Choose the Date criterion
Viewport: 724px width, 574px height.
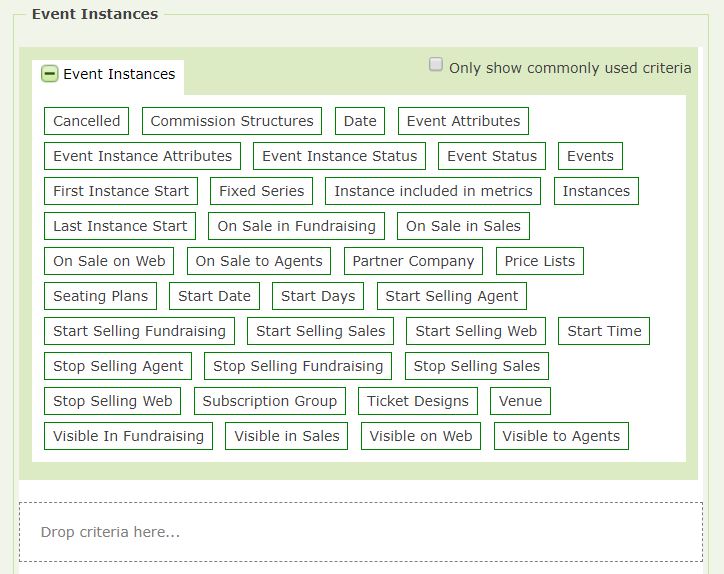click(360, 121)
